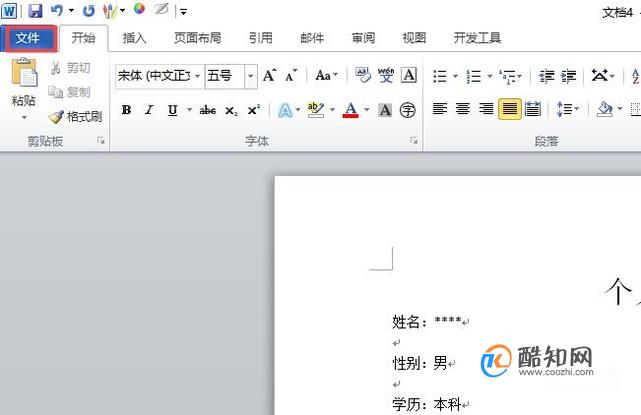The width and height of the screenshot is (641, 415).
Task: Expand the highlight color dropdown arrow
Action: pos(332,110)
